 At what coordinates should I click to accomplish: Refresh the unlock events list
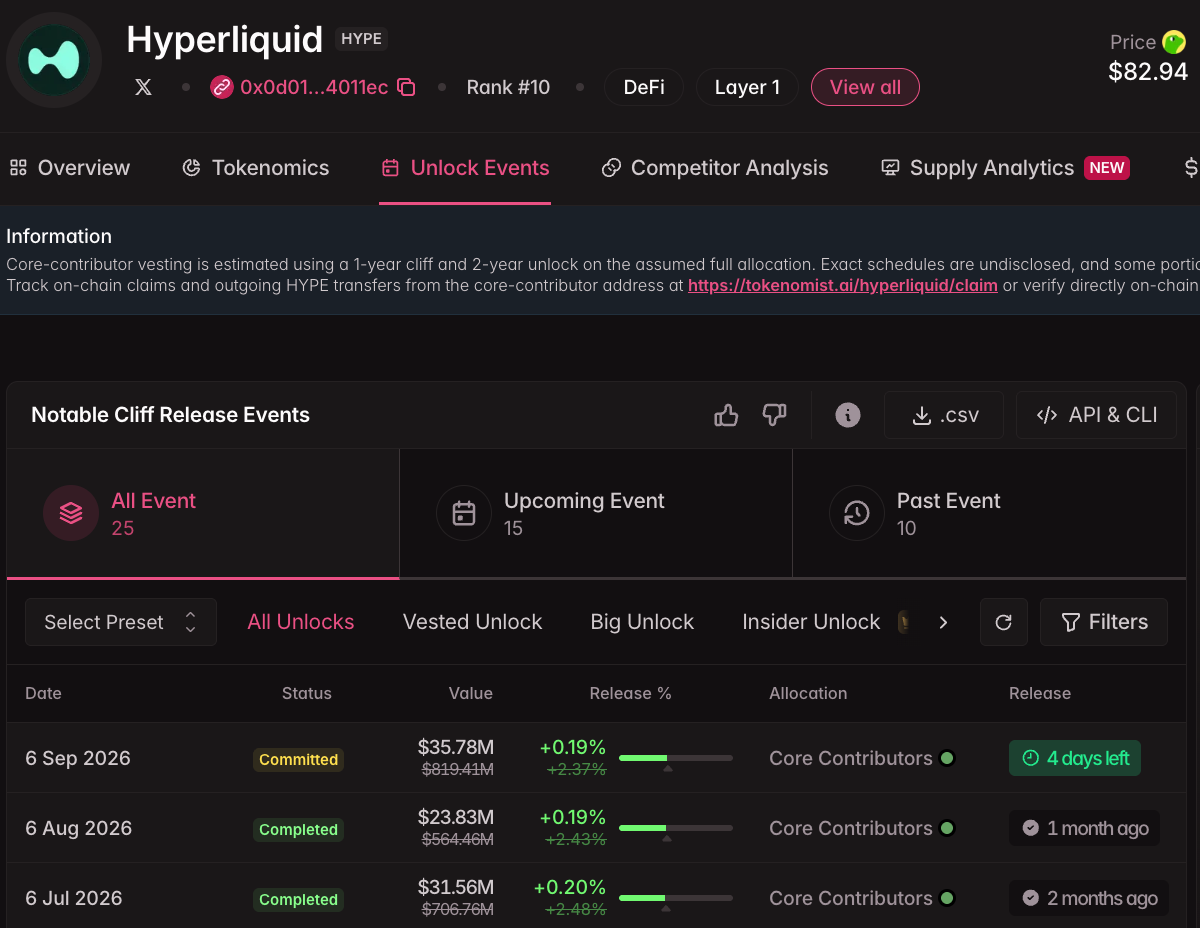pyautogui.click(x=1004, y=622)
